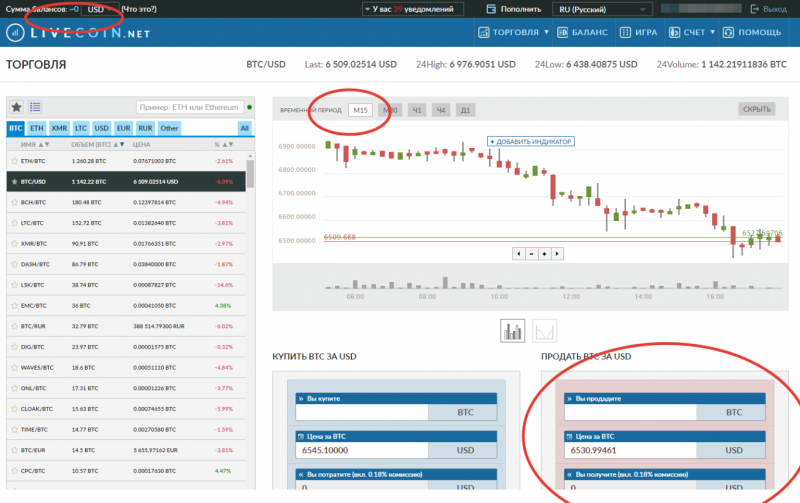
Task: Click the buy BTC amount field
Action: click(x=362, y=412)
